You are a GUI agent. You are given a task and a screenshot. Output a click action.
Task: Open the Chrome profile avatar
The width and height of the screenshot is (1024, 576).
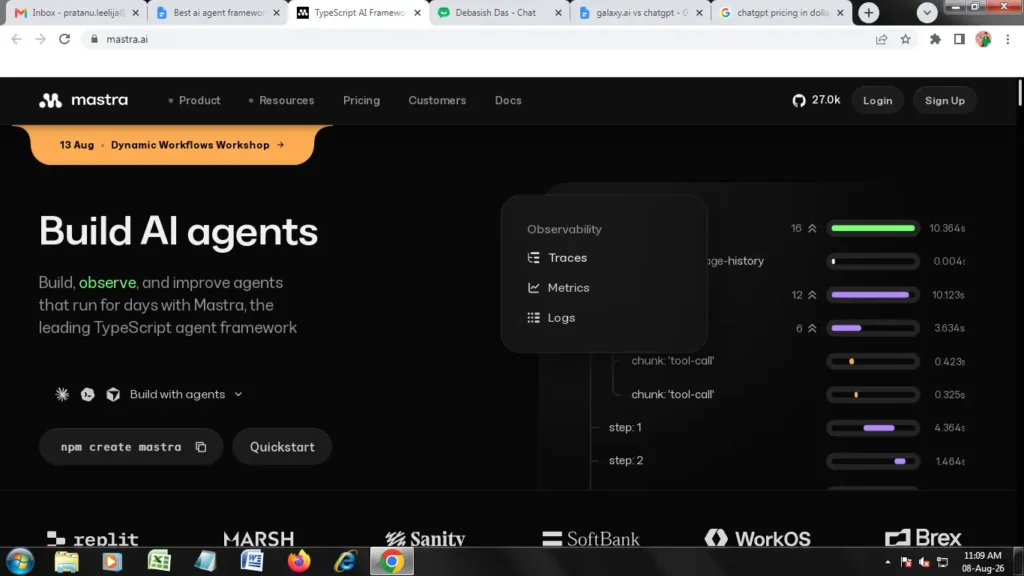984,39
